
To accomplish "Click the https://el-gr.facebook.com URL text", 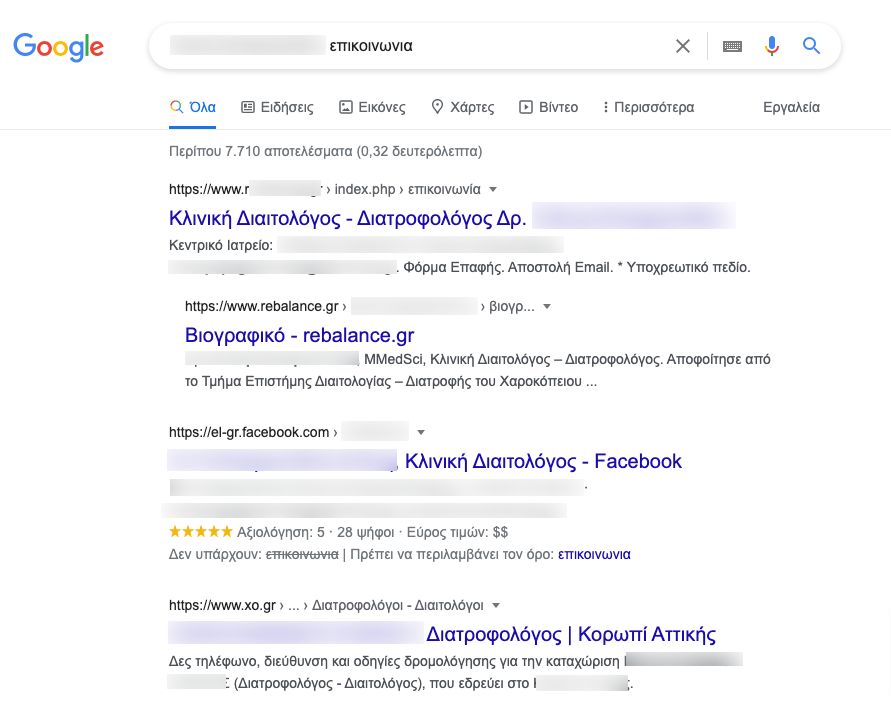I will click(x=249, y=433).
